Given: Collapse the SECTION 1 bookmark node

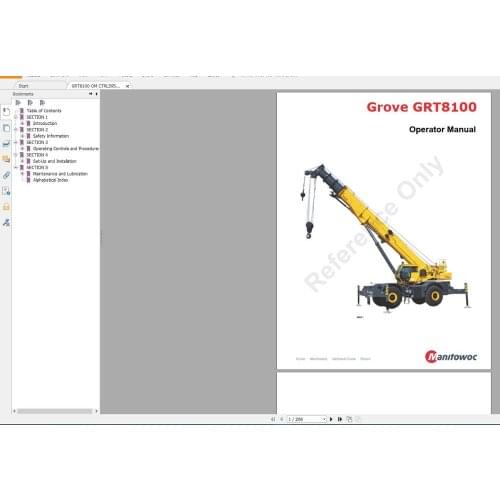Looking at the screenshot, I should (x=16, y=117).
